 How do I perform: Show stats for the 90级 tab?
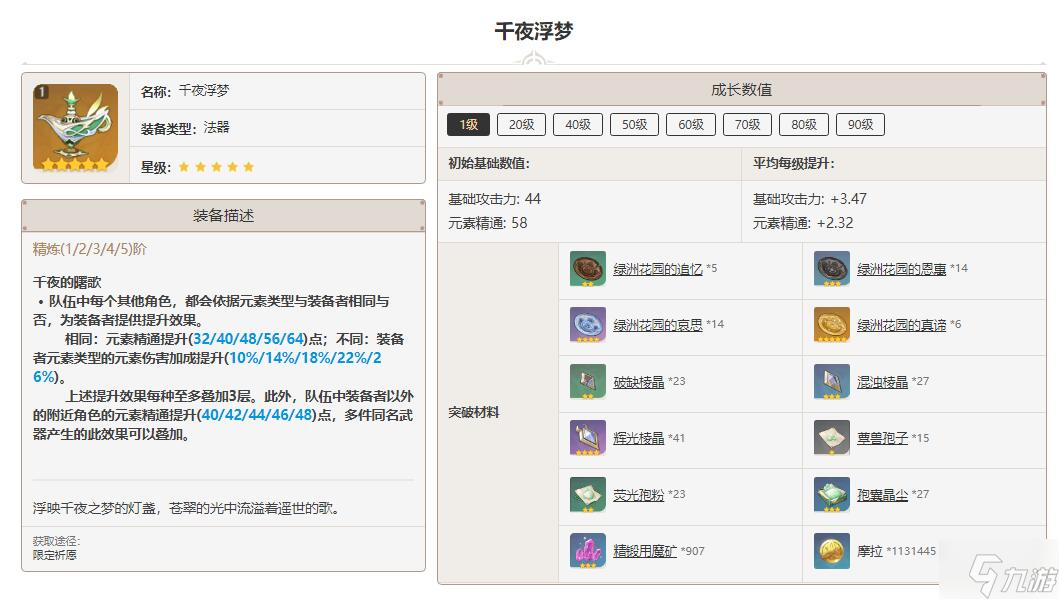(860, 124)
